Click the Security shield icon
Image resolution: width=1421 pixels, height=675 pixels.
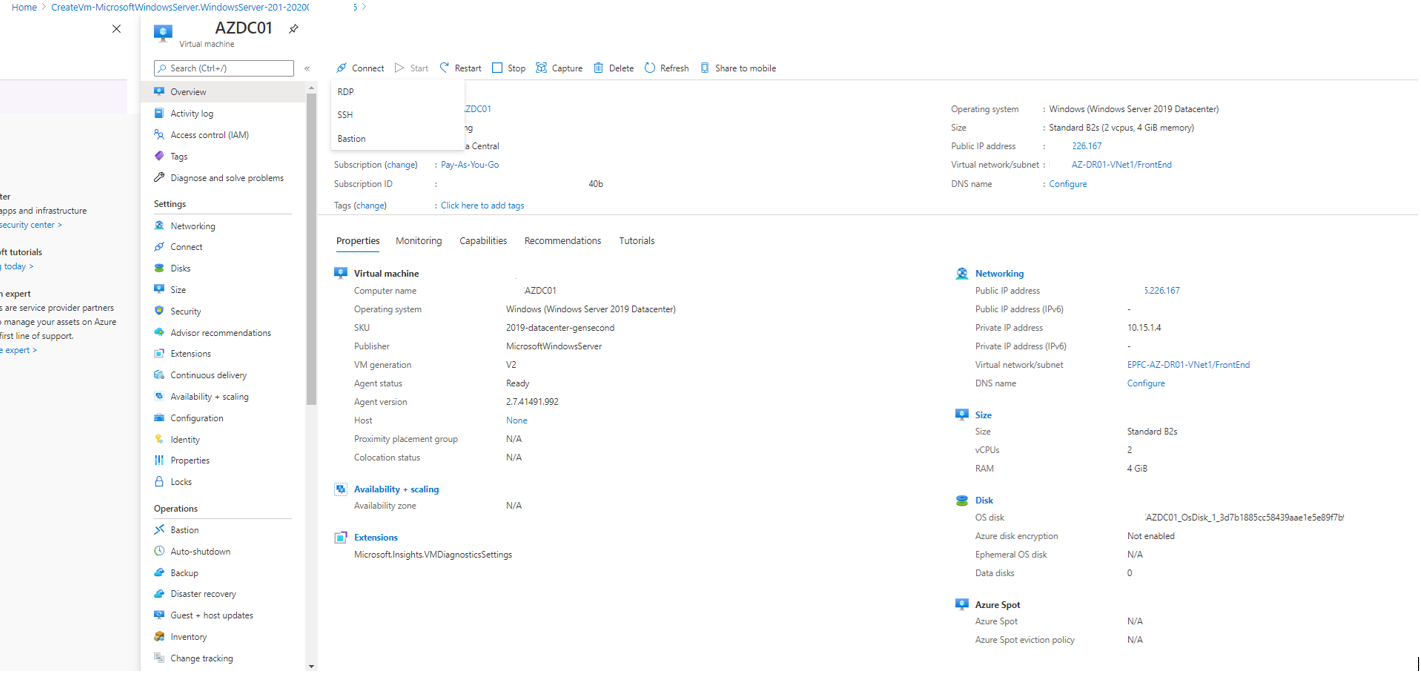coord(159,311)
